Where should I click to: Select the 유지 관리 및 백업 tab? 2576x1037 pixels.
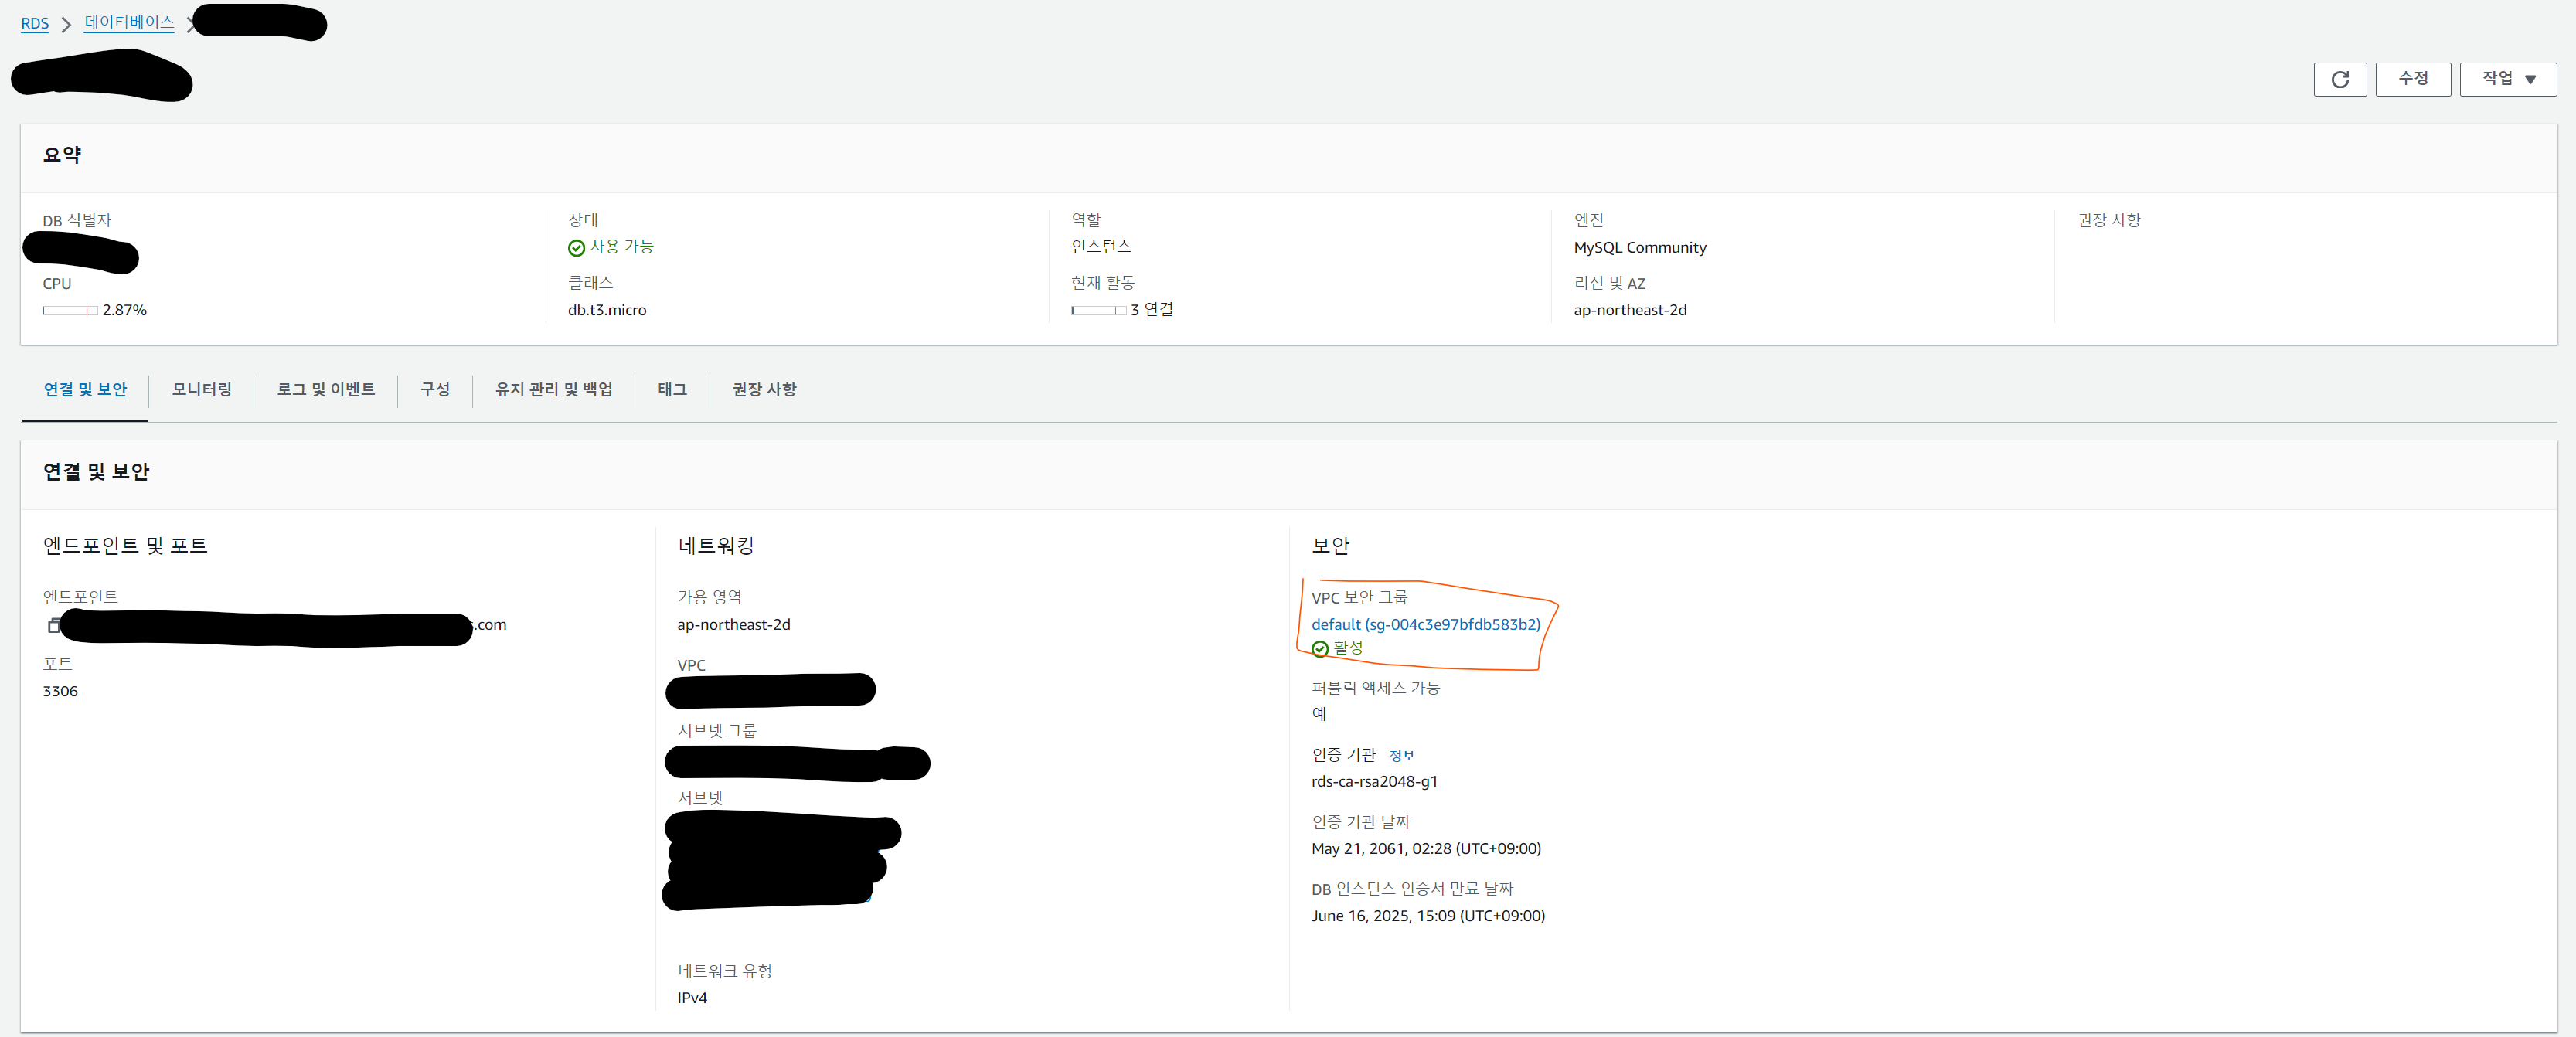coord(553,389)
